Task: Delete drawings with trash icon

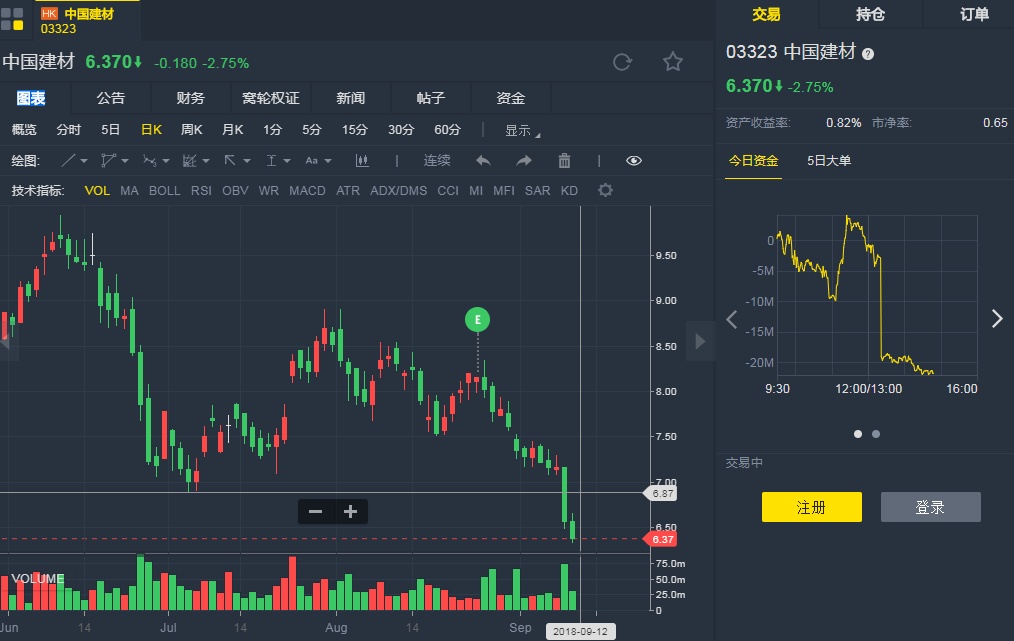Action: [564, 160]
